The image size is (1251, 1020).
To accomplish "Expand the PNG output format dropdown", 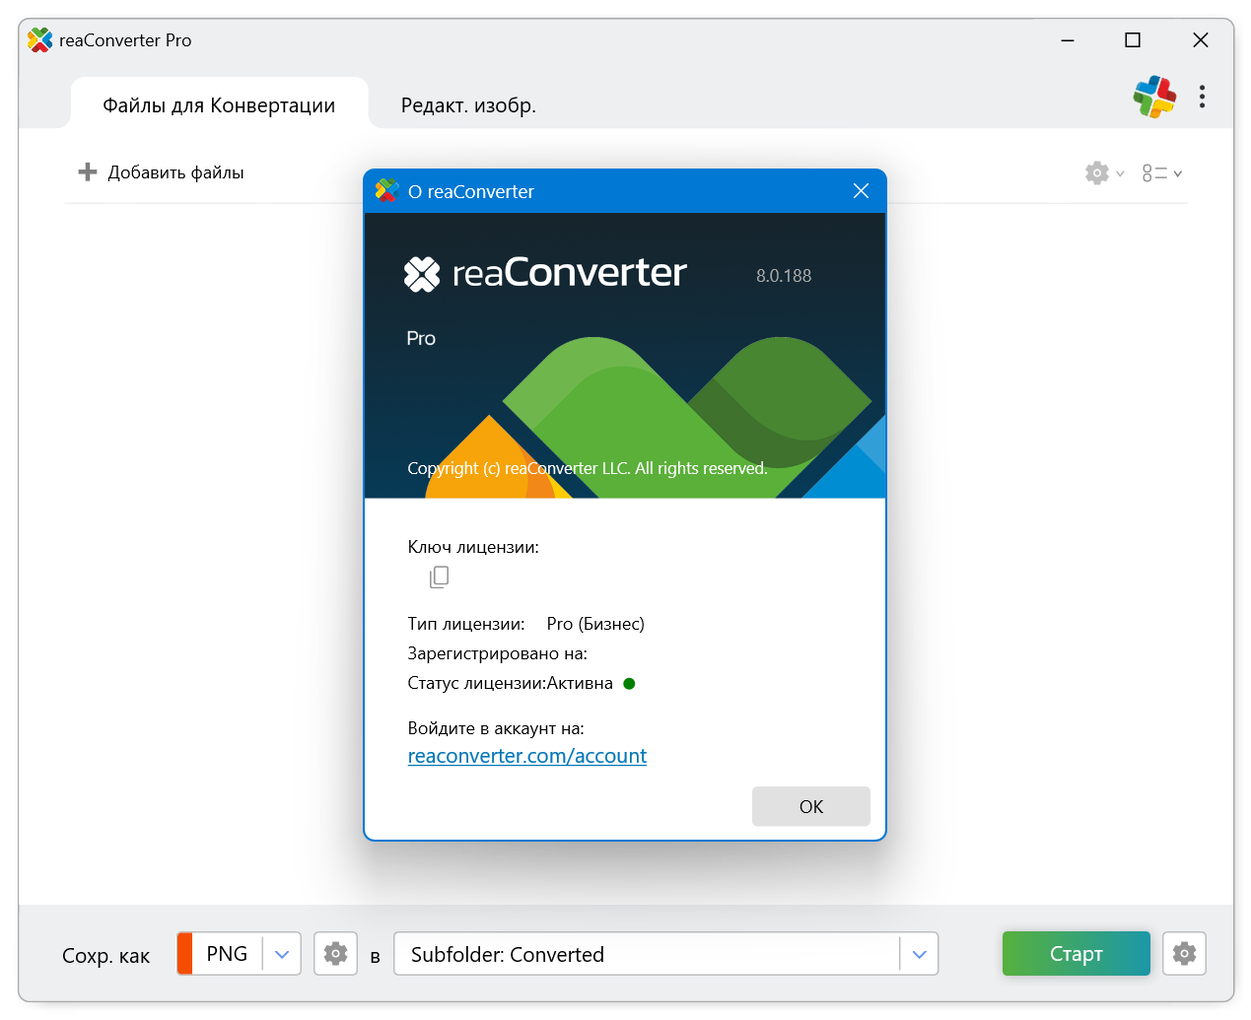I will coord(282,954).
